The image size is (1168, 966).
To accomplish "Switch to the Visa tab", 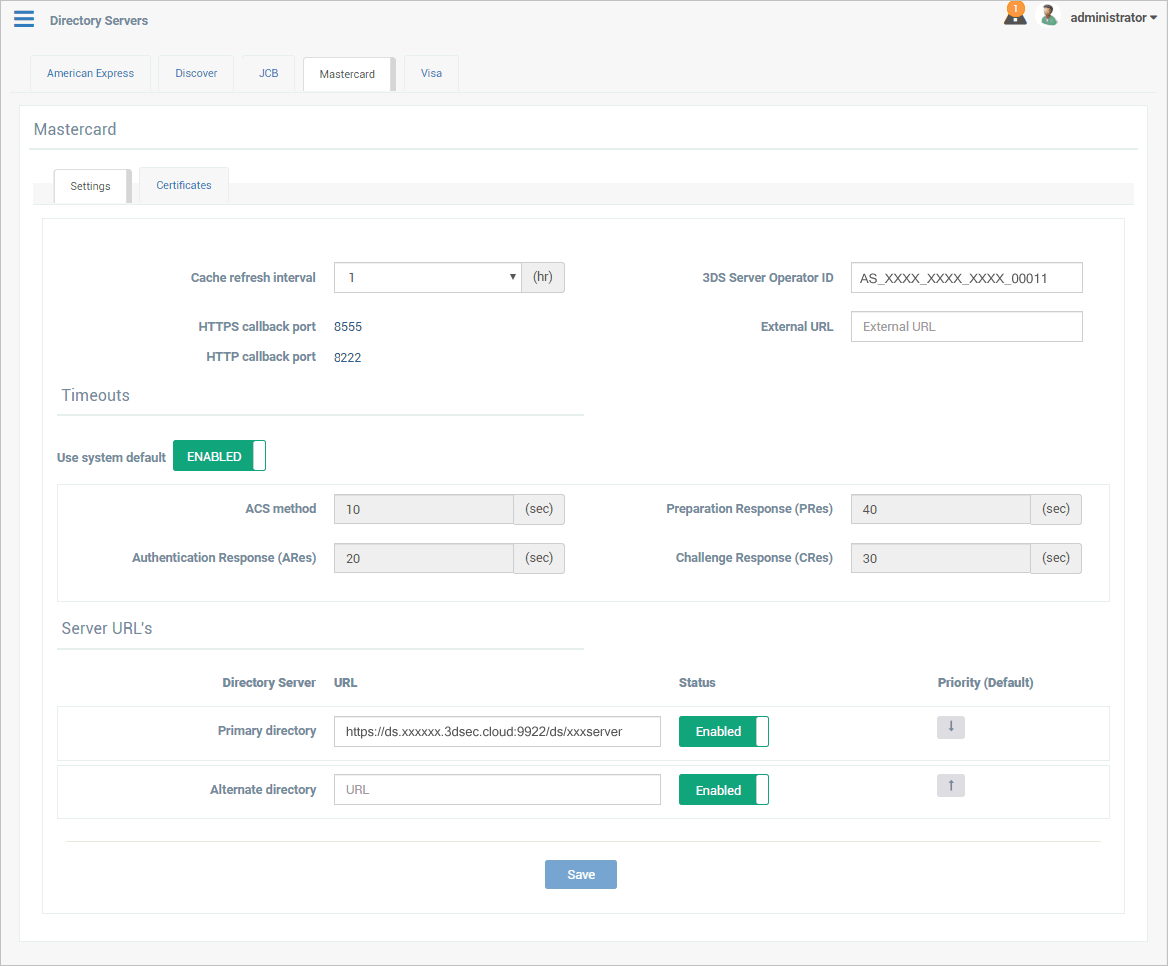I will point(431,73).
